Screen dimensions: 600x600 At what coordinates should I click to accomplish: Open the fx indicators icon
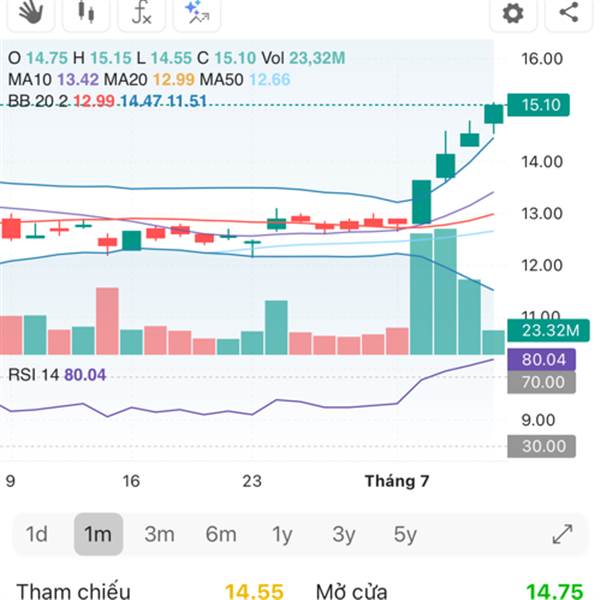[142, 12]
